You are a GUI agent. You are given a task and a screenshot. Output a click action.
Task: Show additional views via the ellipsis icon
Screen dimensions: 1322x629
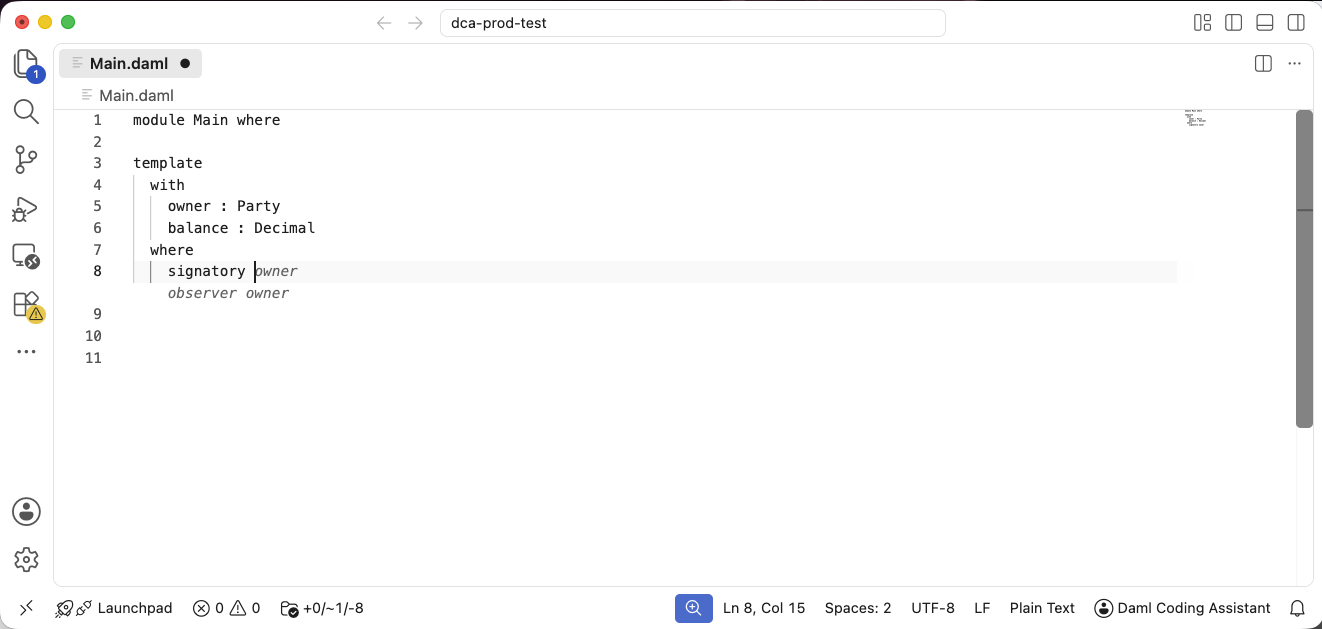pos(26,352)
